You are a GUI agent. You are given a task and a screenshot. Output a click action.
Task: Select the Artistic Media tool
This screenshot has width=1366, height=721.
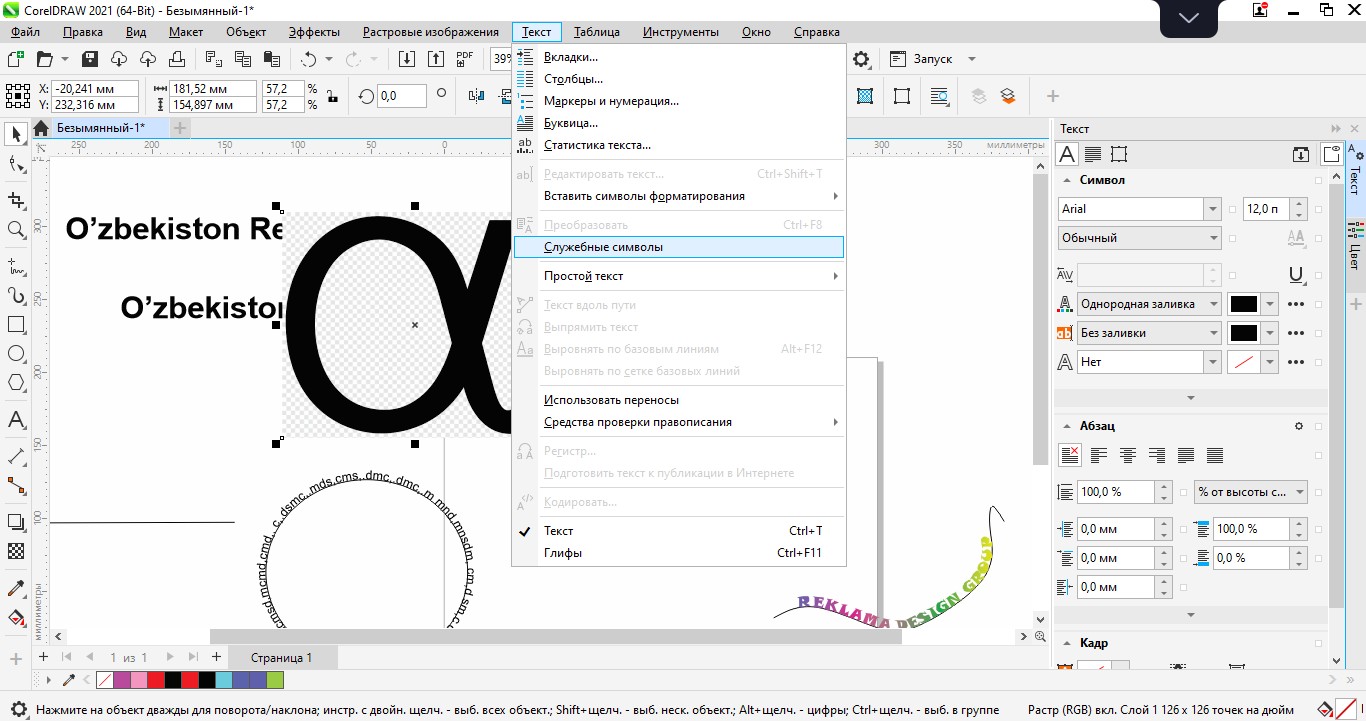pyautogui.click(x=16, y=296)
